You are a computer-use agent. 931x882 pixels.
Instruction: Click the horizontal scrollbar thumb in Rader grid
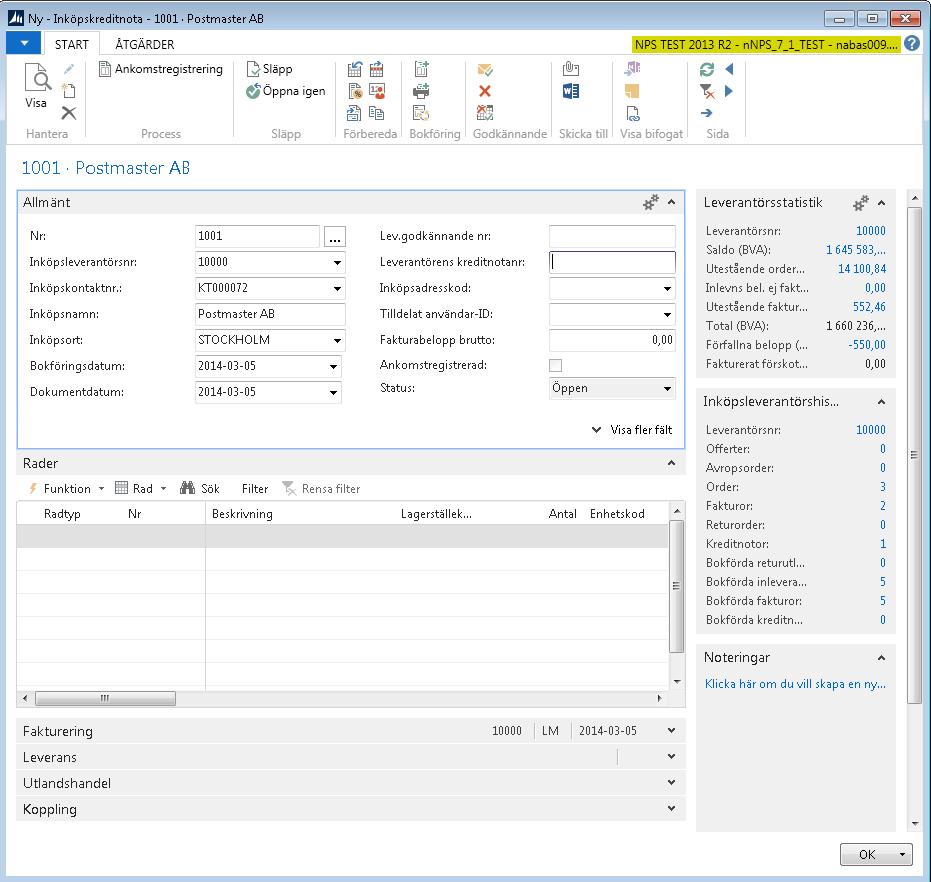[x=105, y=698]
